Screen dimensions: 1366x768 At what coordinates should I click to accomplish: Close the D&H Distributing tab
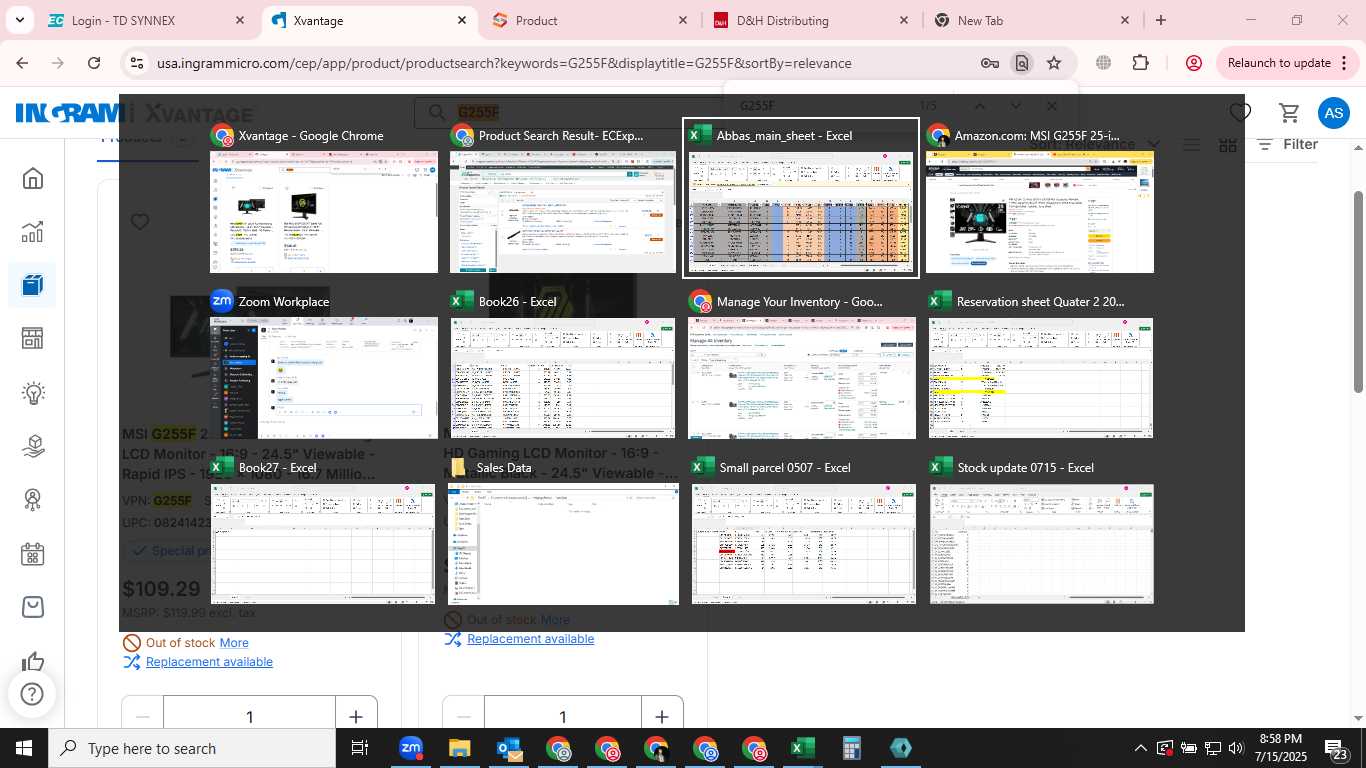(903, 20)
